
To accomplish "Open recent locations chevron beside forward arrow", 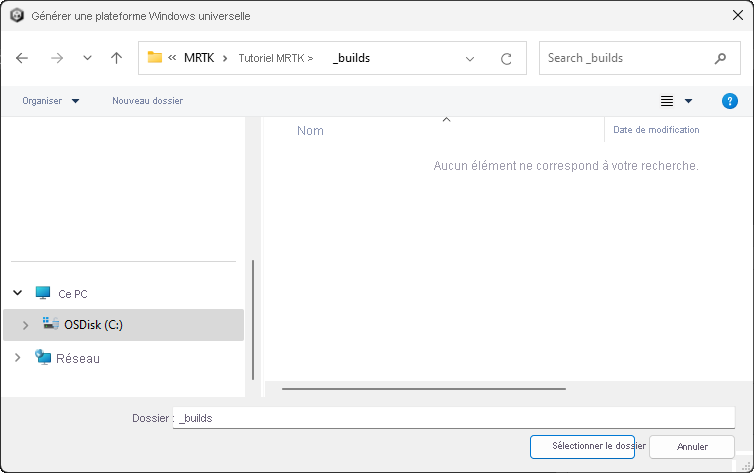I will 87,58.
